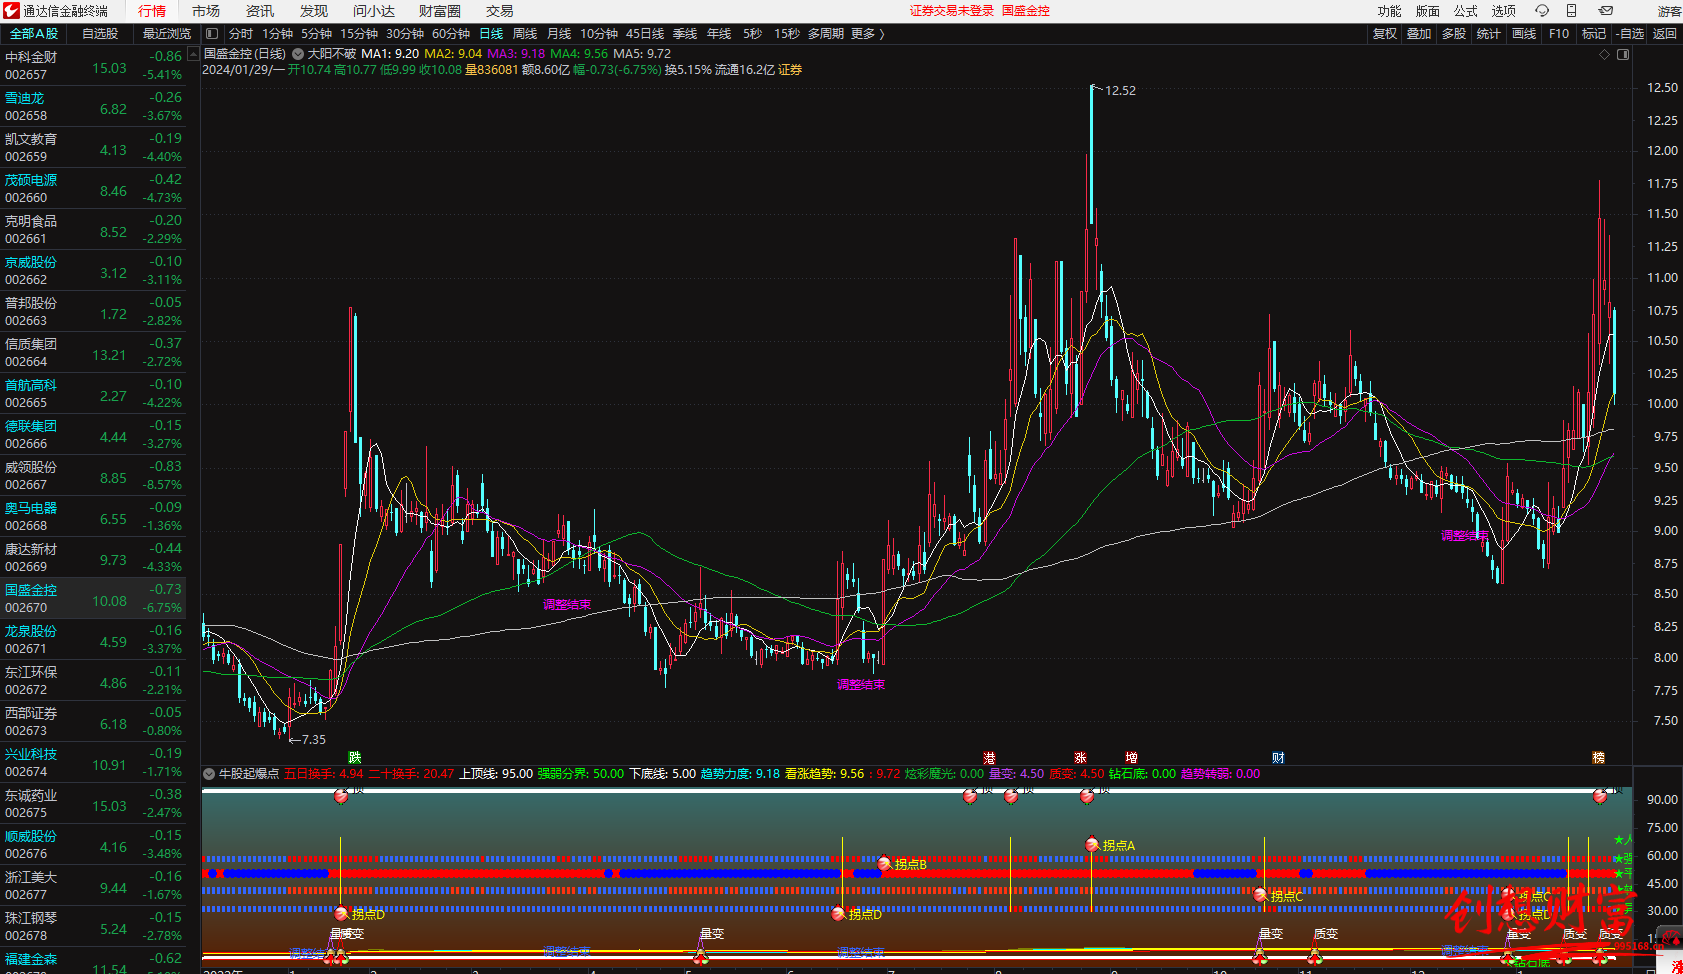
Task: Open the 问小达 menu tab
Action: [374, 11]
